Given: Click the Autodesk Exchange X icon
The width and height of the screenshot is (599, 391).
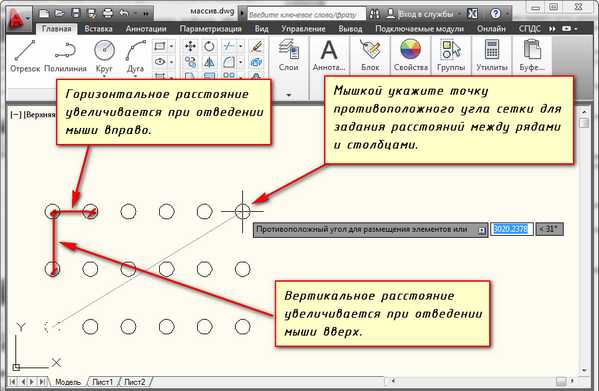Looking at the screenshot, I should [473, 14].
